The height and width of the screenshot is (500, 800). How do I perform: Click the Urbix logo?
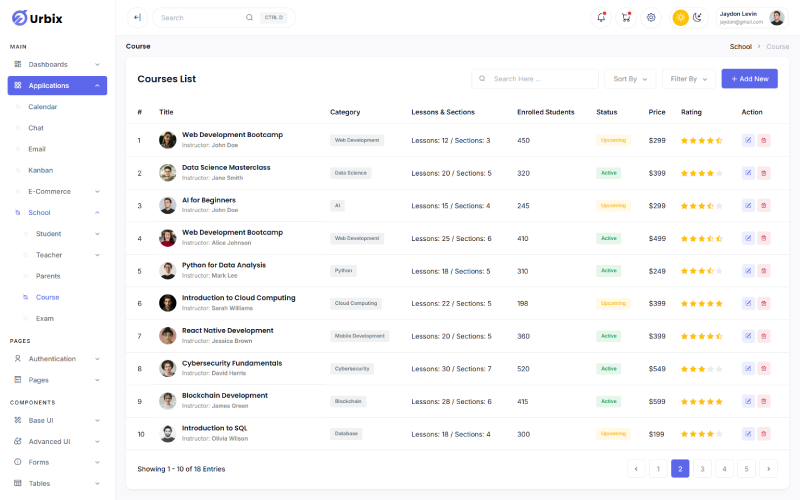pyautogui.click(x=37, y=18)
